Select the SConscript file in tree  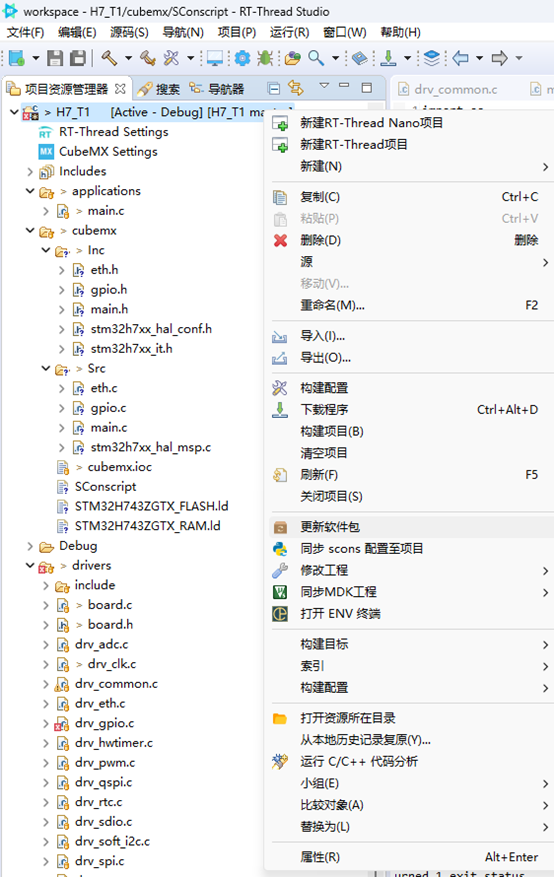pyautogui.click(x=105, y=487)
